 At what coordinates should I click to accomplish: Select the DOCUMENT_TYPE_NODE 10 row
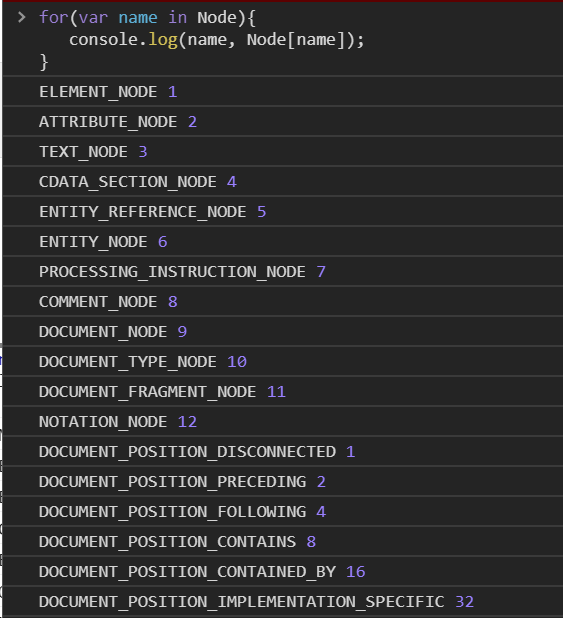tap(283, 361)
